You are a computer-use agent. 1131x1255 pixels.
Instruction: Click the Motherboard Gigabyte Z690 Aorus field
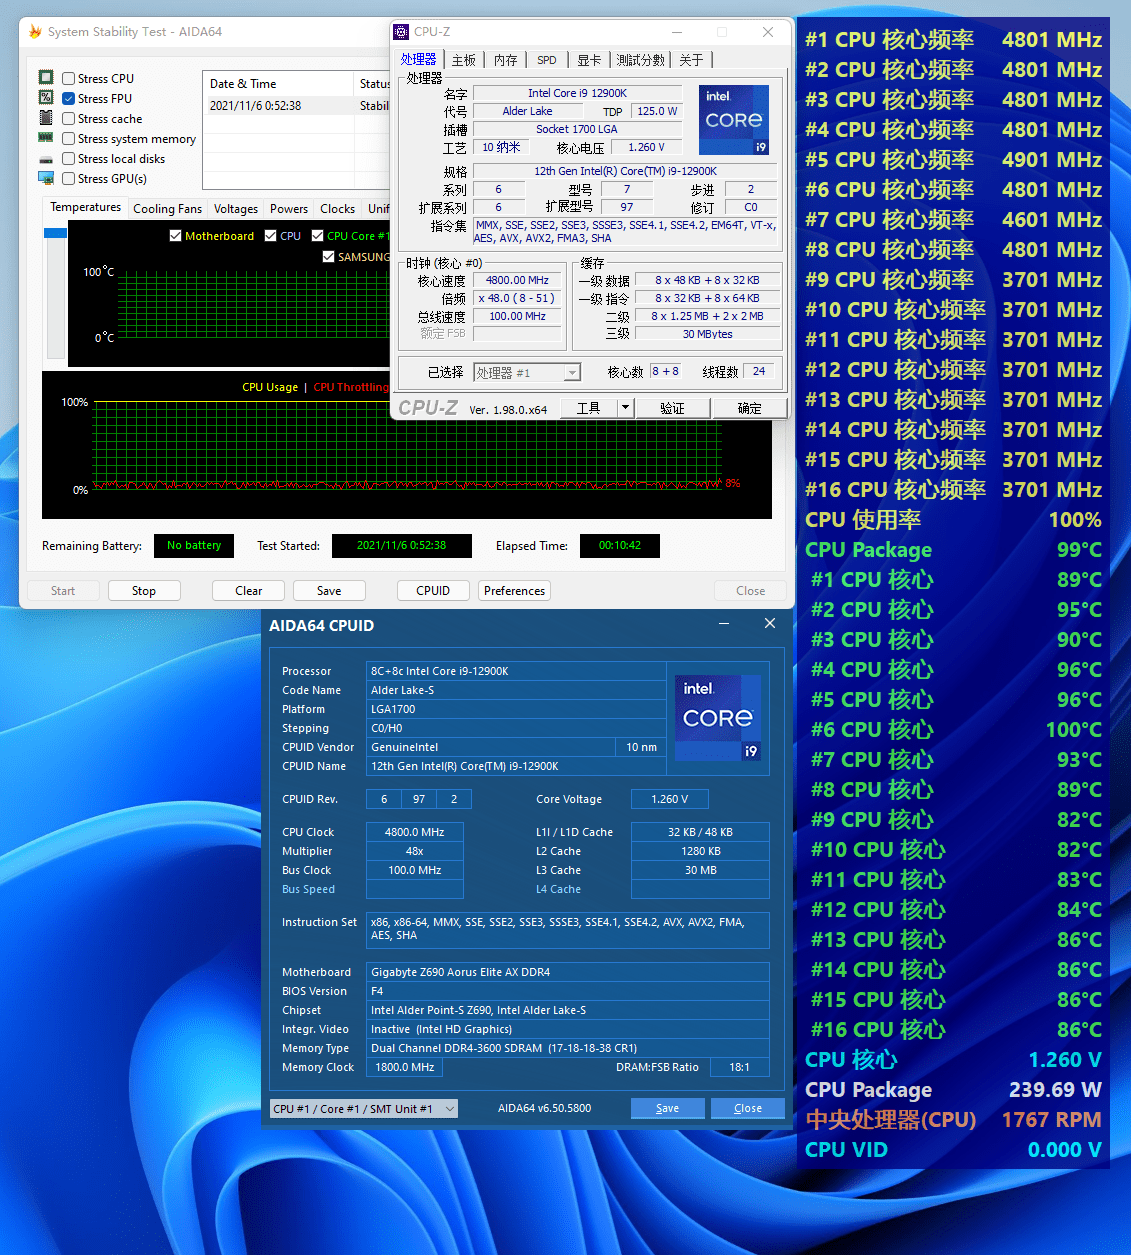(568, 972)
